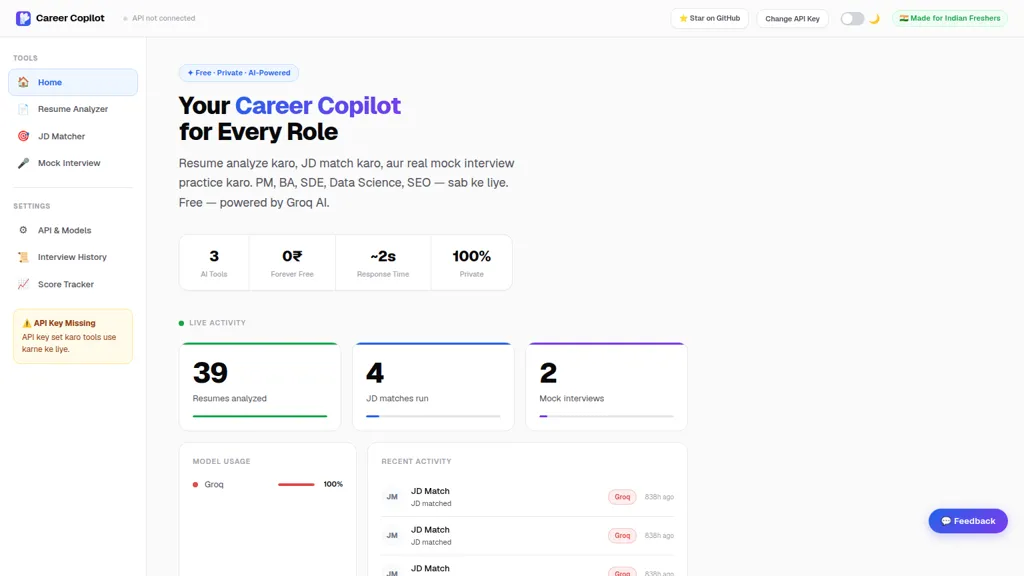
Task: Click the Resumes analyzed progress bar
Action: (x=260, y=416)
